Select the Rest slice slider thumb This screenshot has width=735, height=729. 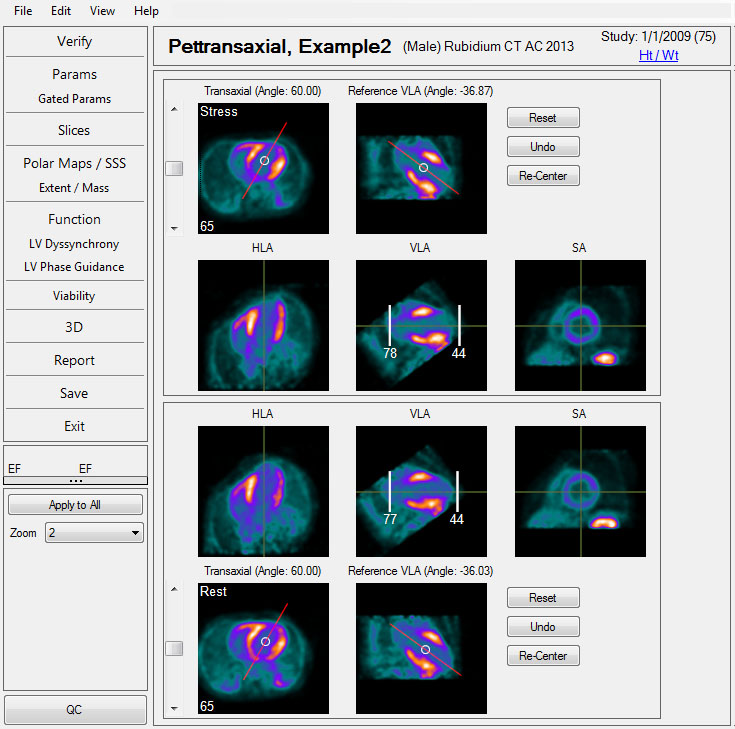pos(174,649)
